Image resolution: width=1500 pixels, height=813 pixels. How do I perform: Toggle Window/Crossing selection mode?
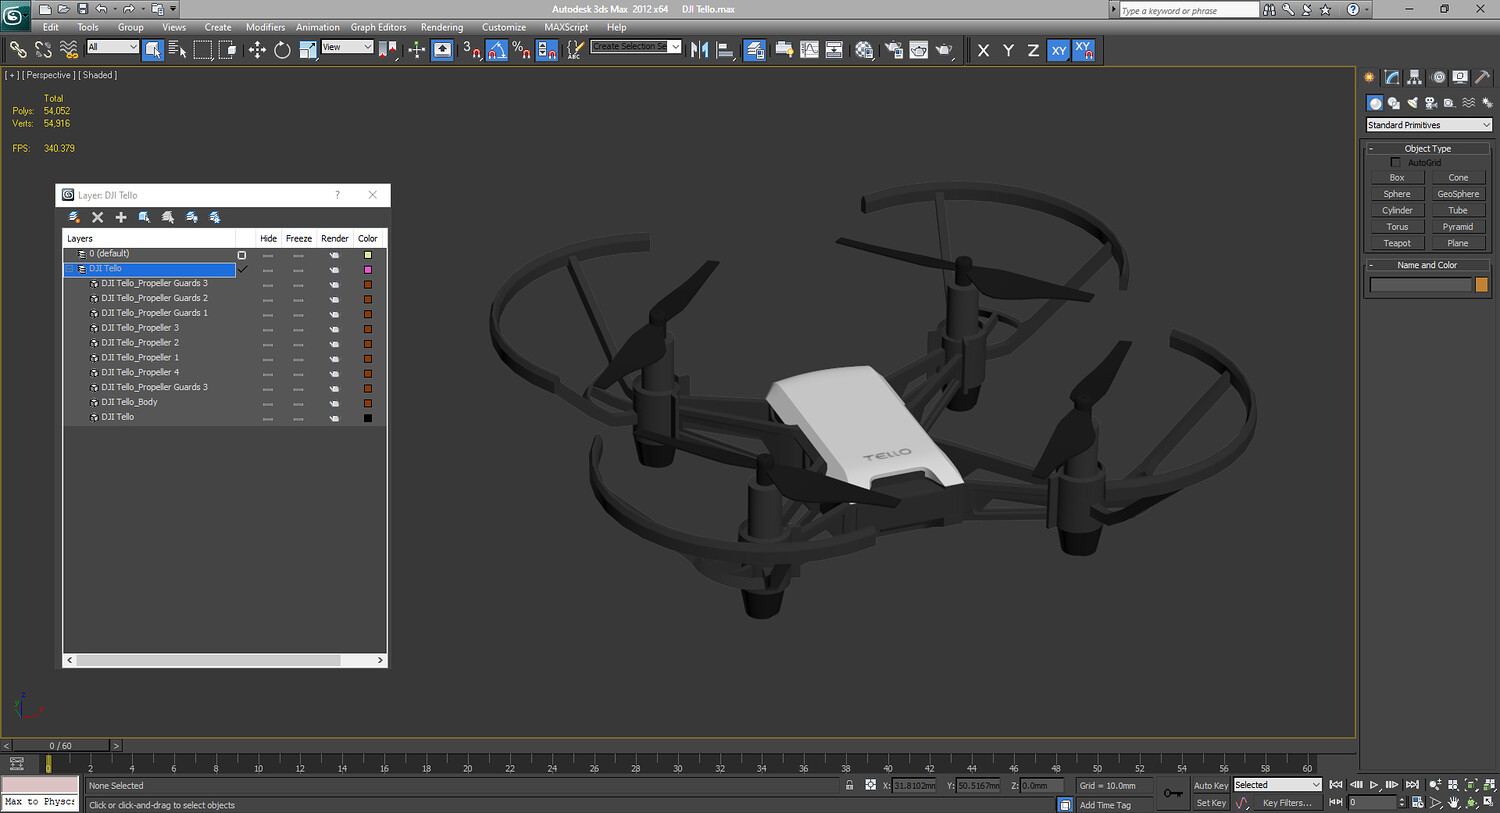point(228,49)
